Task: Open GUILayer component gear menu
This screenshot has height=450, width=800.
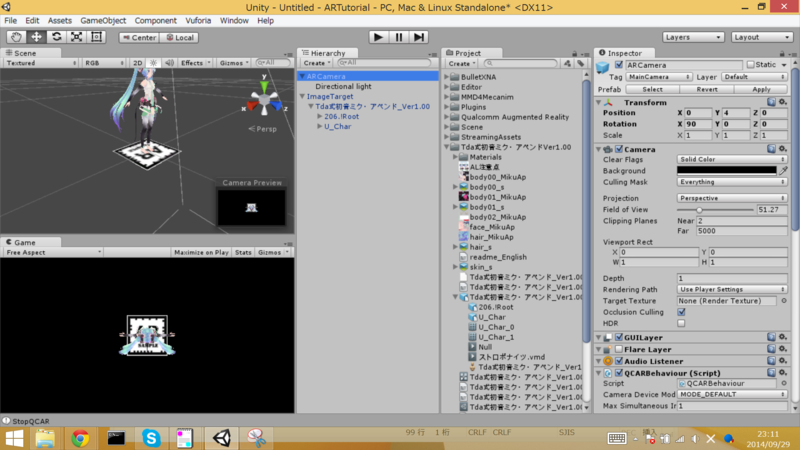Action: (783, 337)
